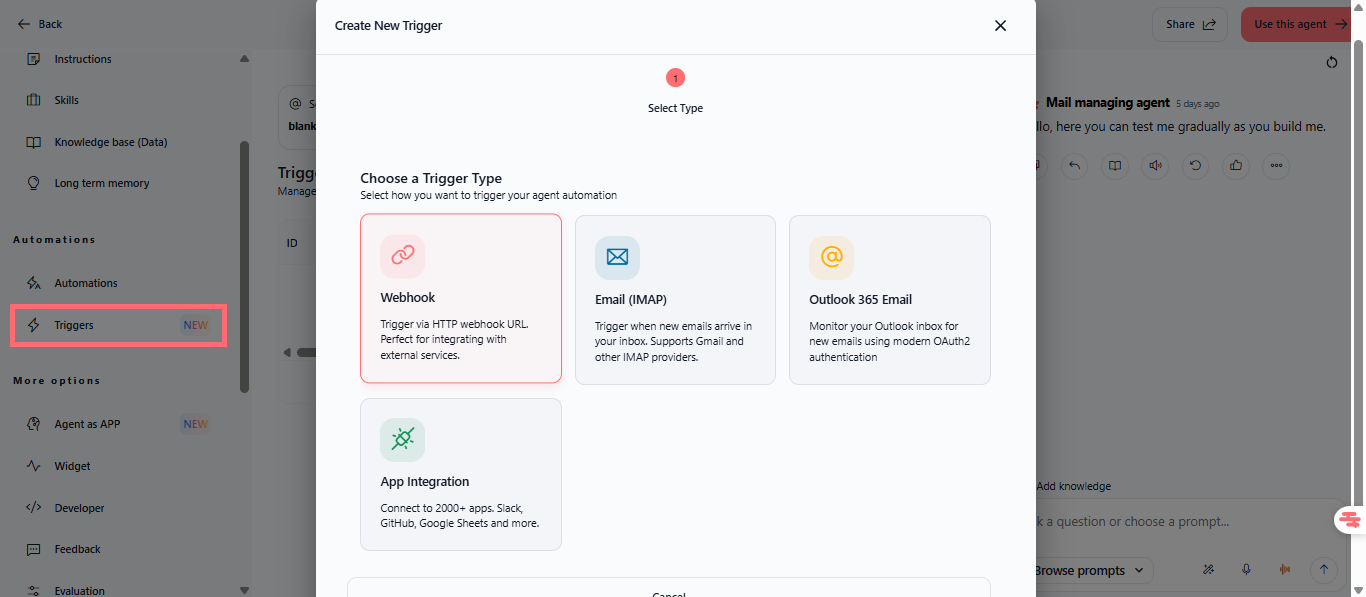Image resolution: width=1366 pixels, height=597 pixels.
Task: Click the microphone icon in chat input
Action: click(1246, 570)
